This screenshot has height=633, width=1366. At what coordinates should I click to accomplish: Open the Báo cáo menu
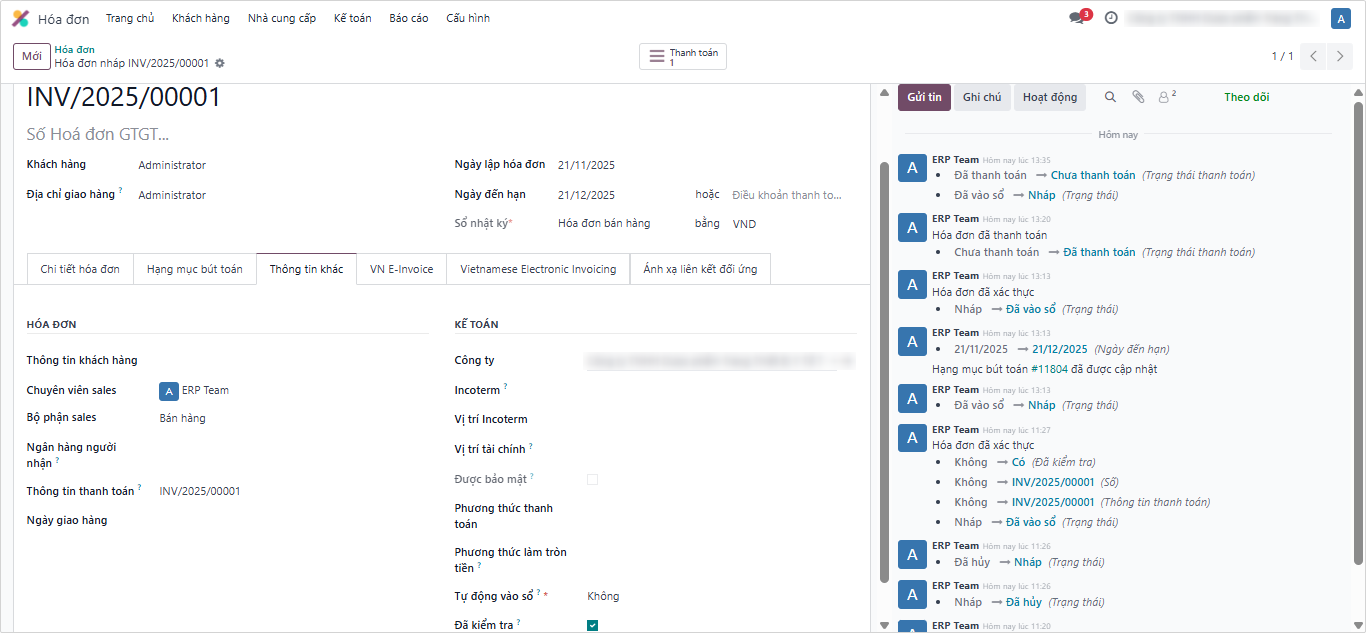[408, 18]
